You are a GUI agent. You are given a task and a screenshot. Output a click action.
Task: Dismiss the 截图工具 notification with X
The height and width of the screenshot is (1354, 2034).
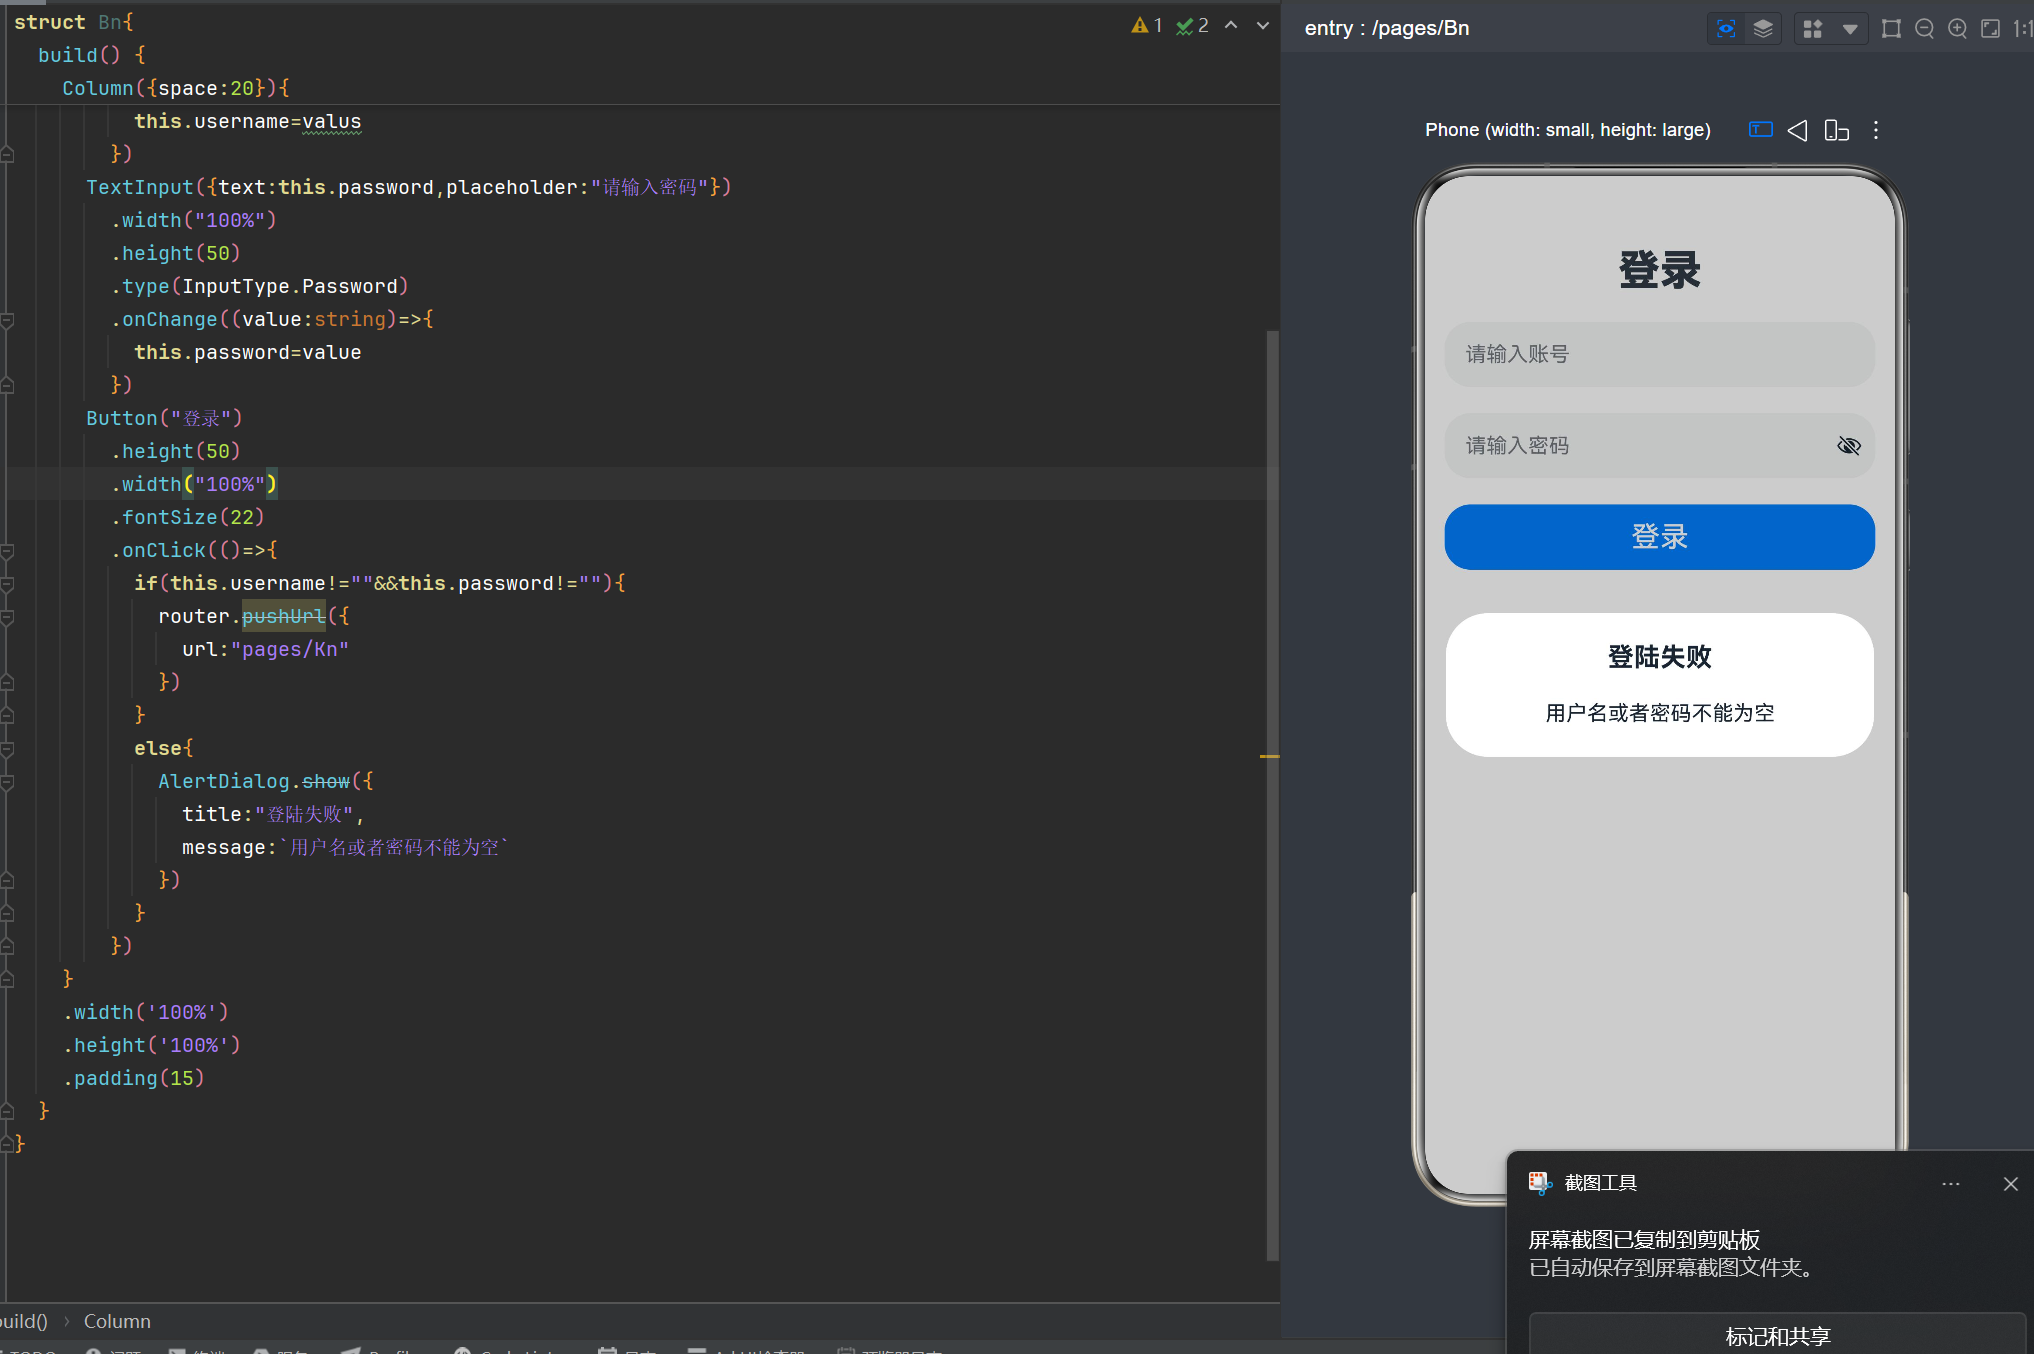pyautogui.click(x=2011, y=1184)
